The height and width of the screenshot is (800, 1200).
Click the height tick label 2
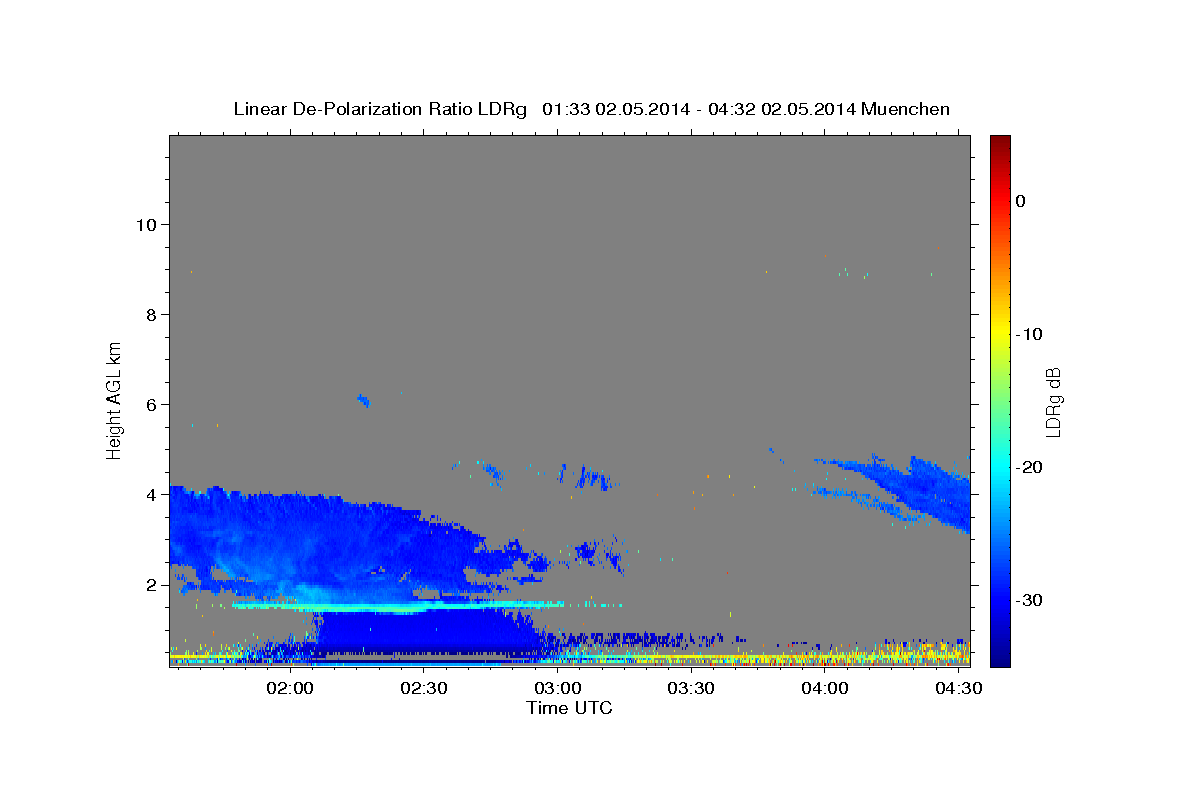pyautogui.click(x=151, y=584)
